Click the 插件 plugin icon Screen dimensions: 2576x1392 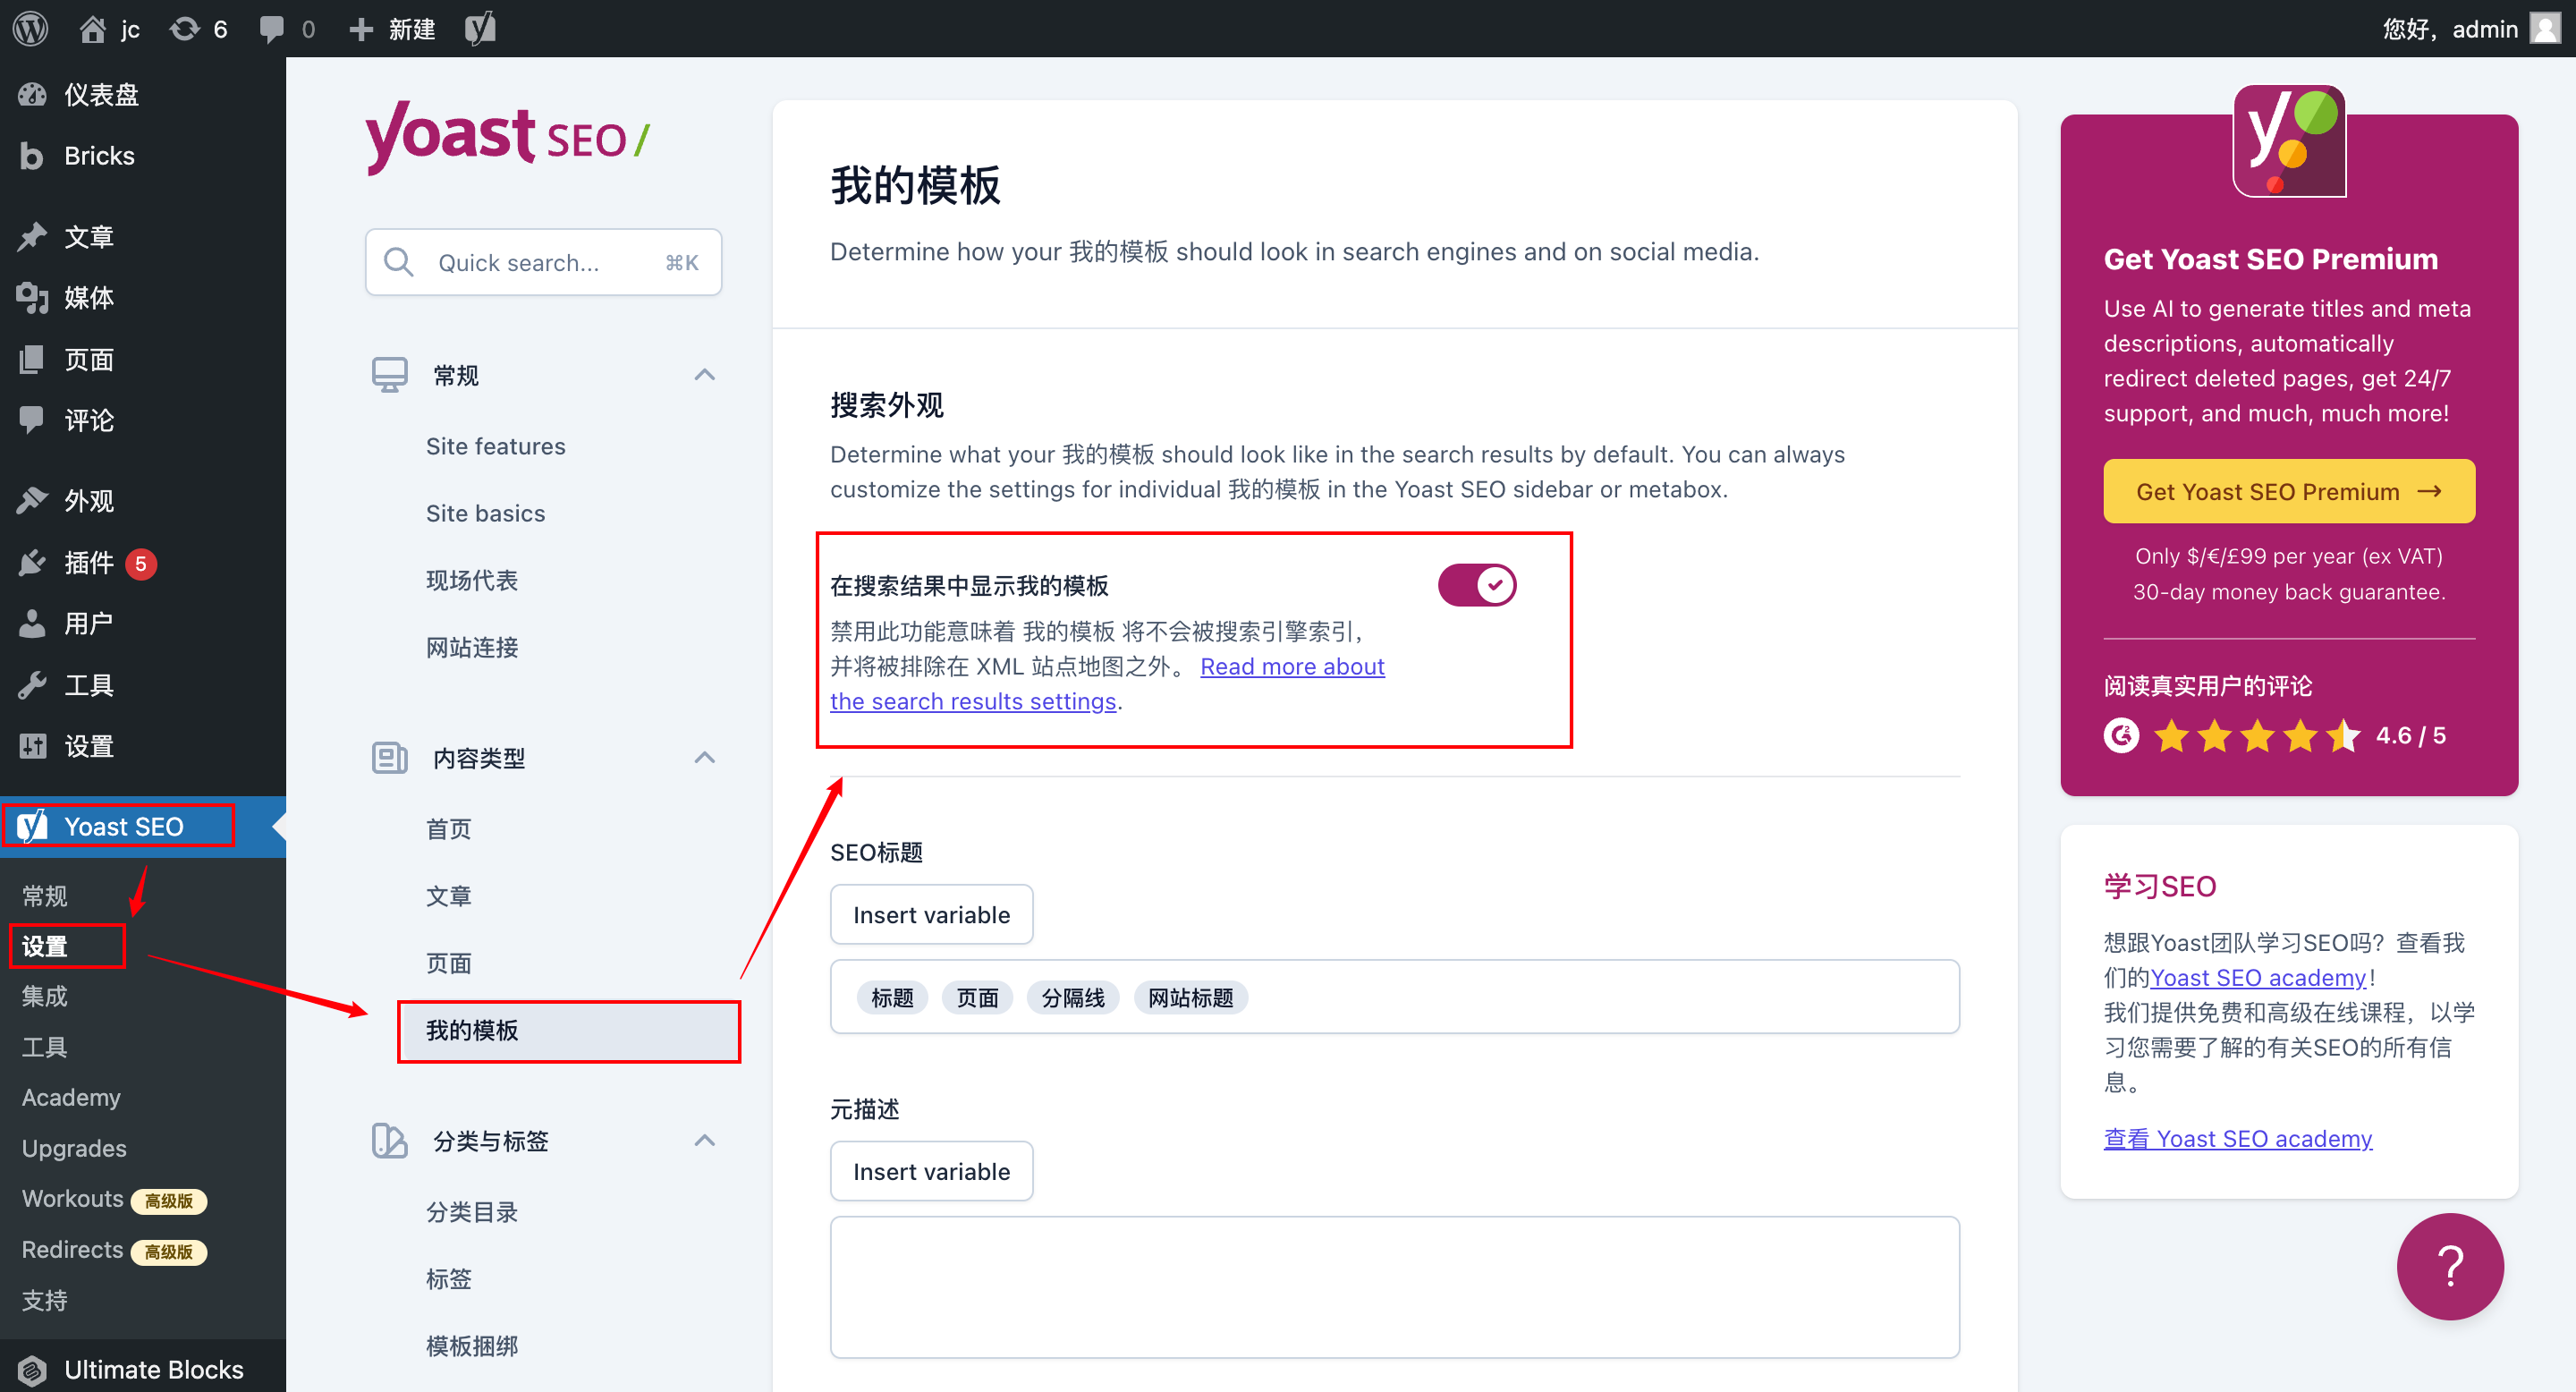pos(32,563)
